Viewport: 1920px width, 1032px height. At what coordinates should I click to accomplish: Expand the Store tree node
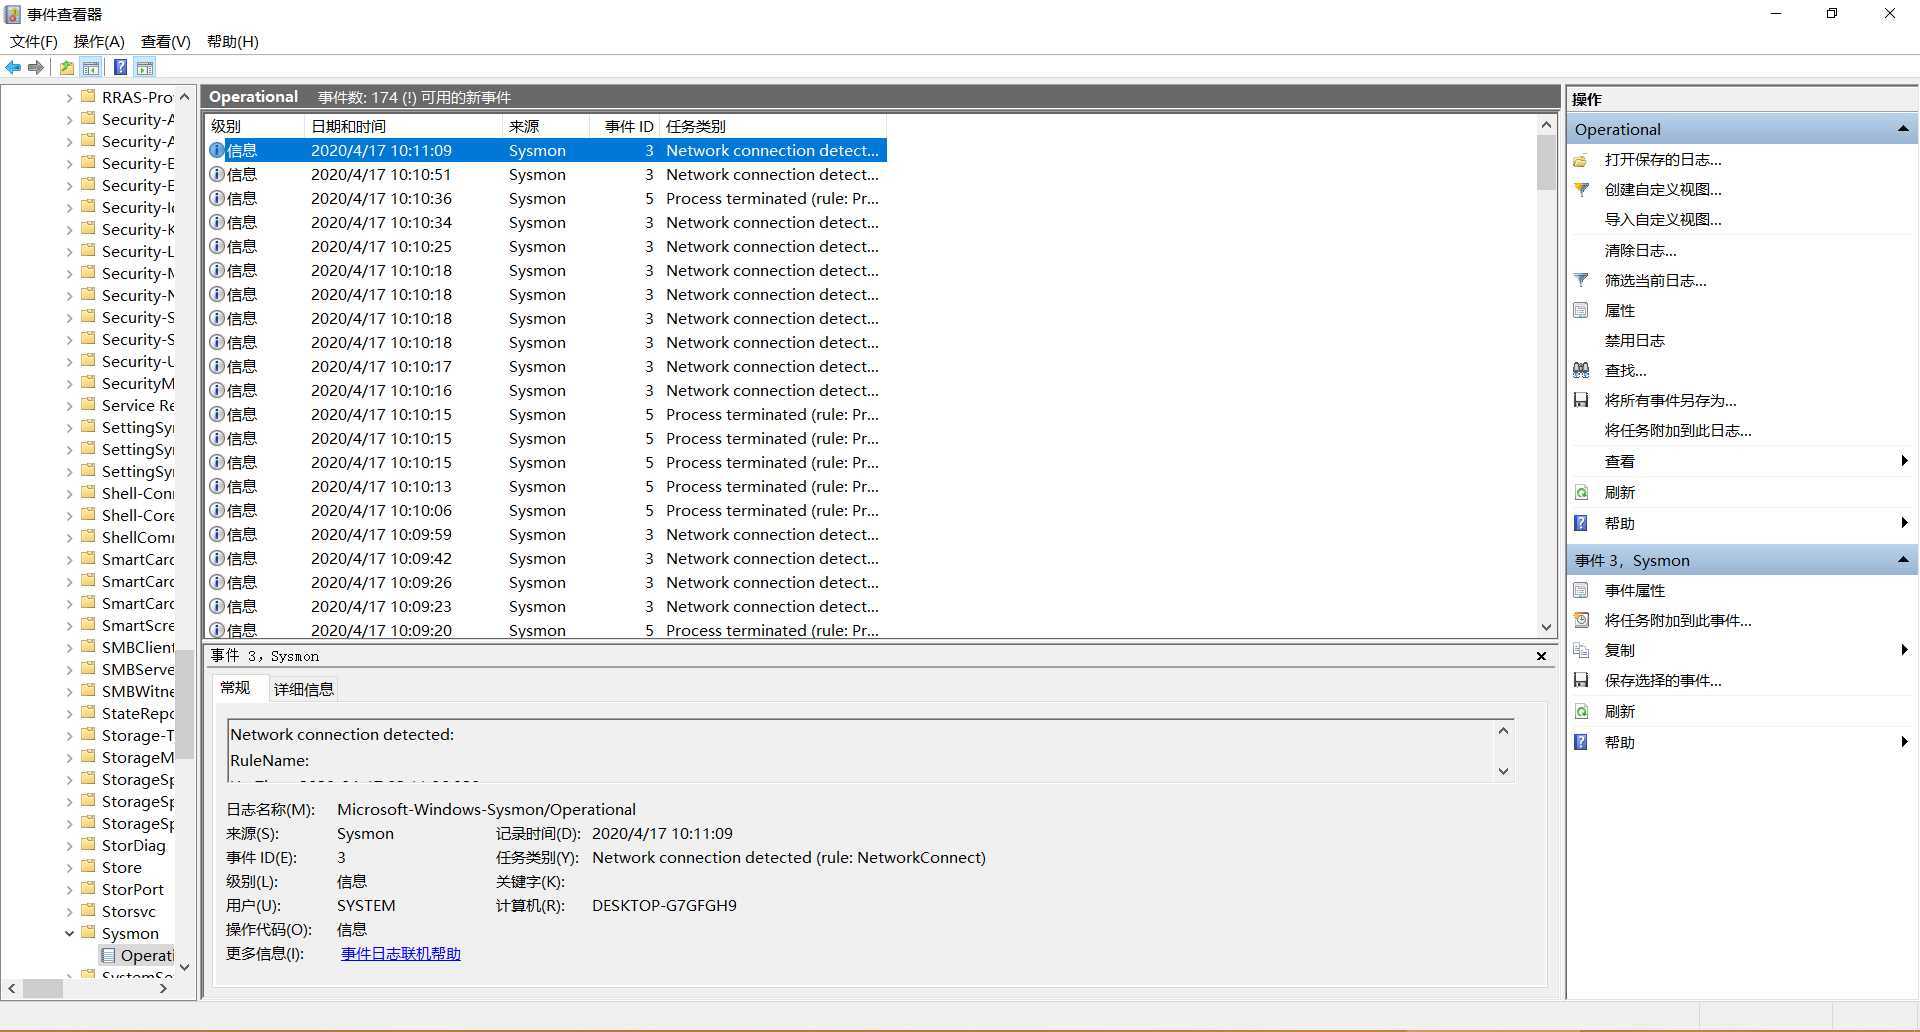click(69, 867)
